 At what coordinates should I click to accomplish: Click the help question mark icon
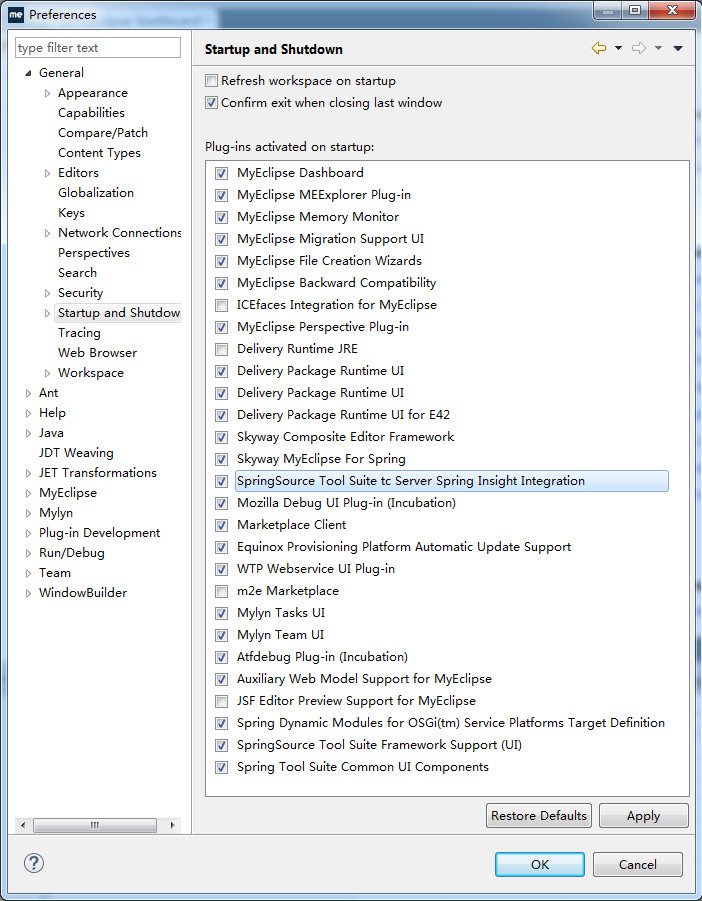[x=34, y=863]
